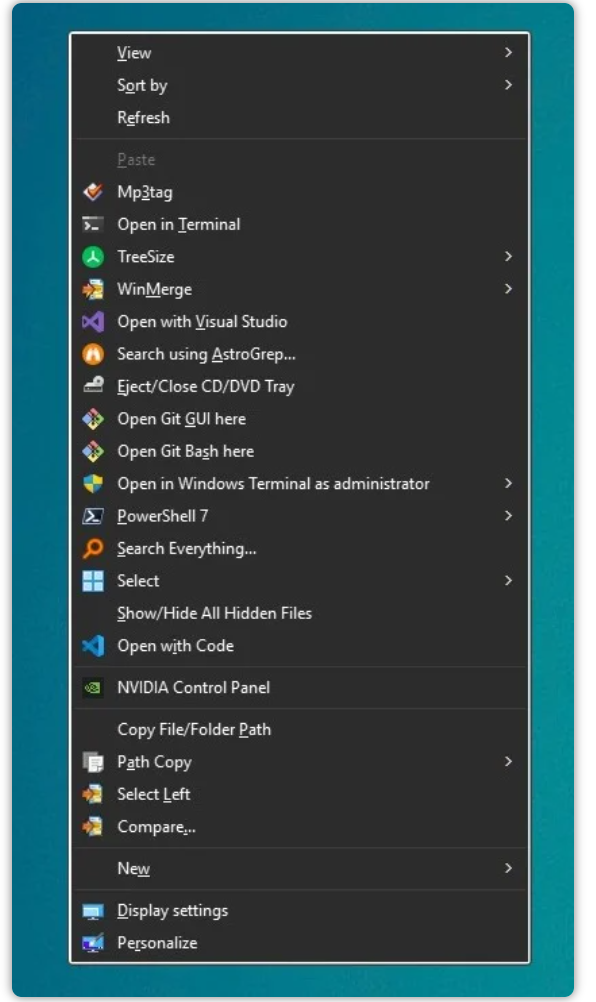This screenshot has width=596, height=1002.
Task: Click the Mp3tag checkmark icon
Action: click(93, 192)
